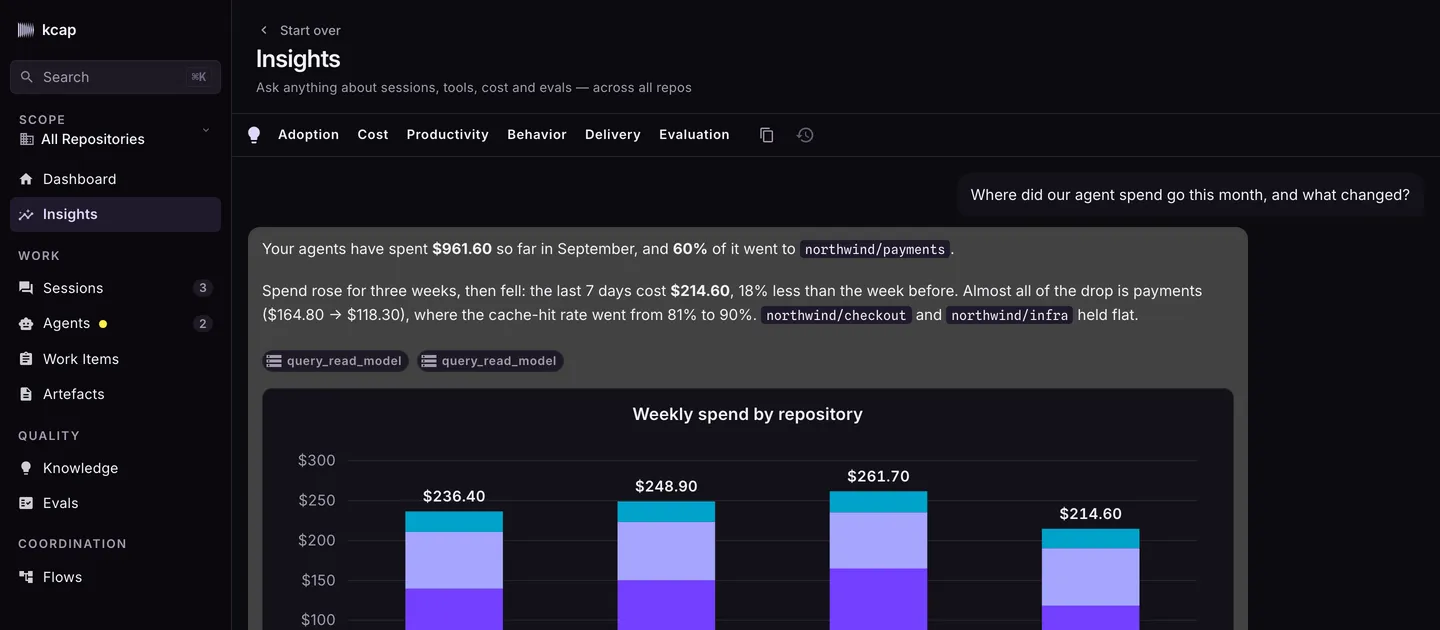Click the purple segment of $248.90 bar
This screenshot has height=630, width=1440.
(666, 605)
